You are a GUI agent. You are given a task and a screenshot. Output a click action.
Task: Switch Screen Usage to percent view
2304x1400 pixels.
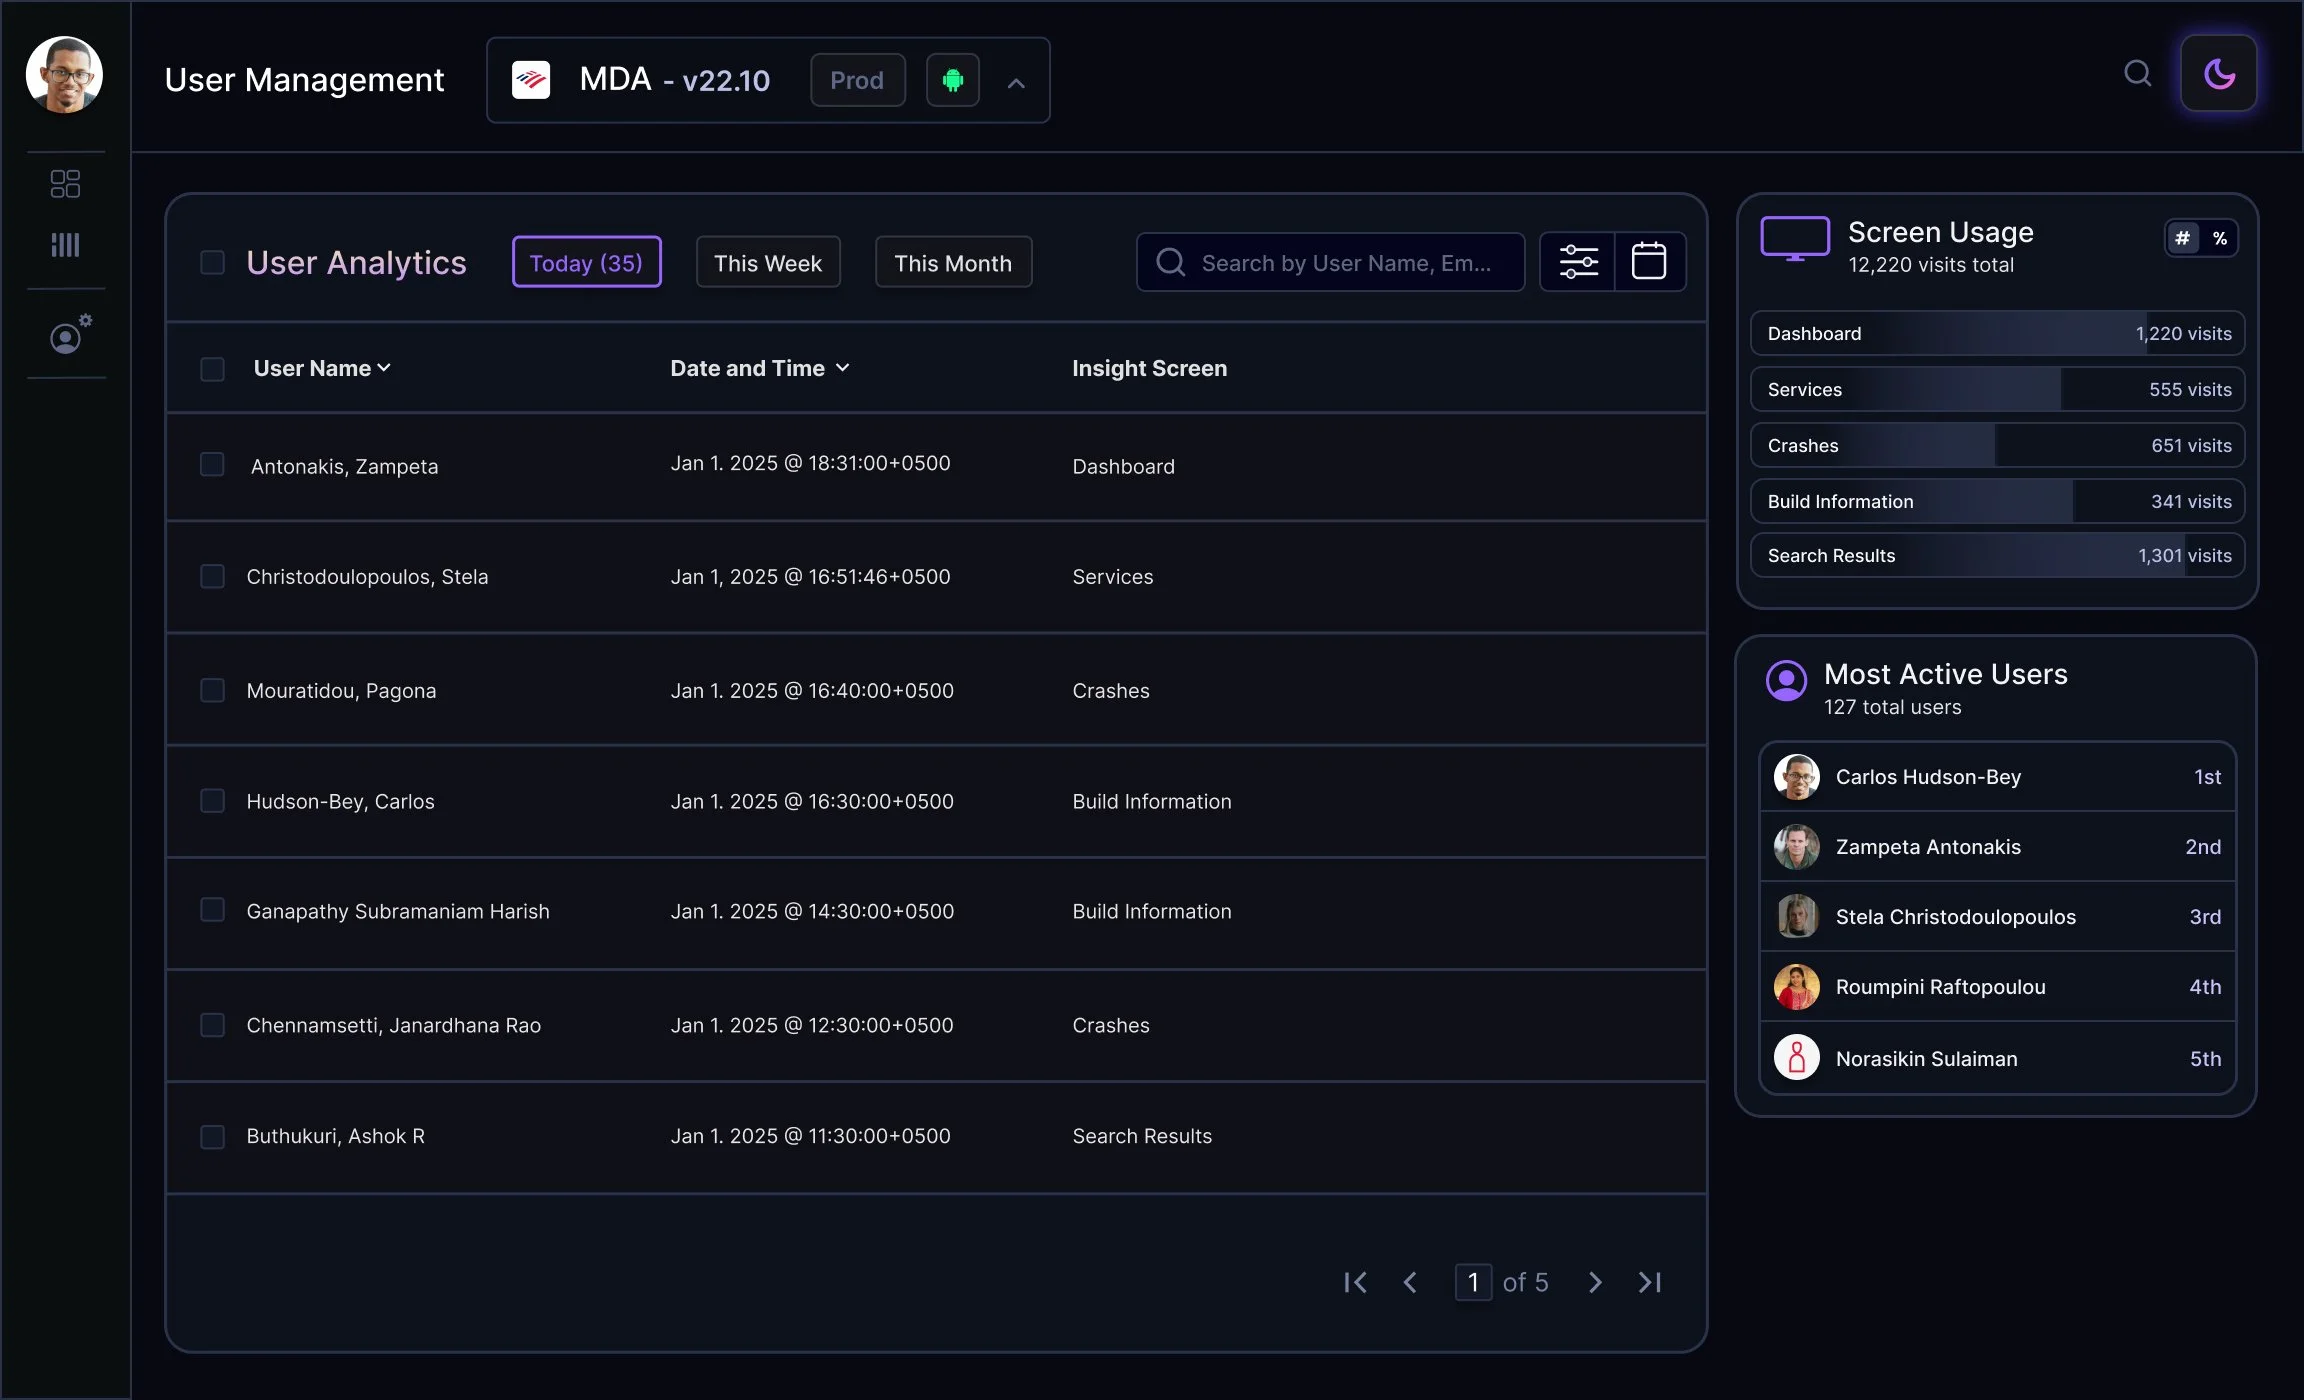[x=2220, y=238]
